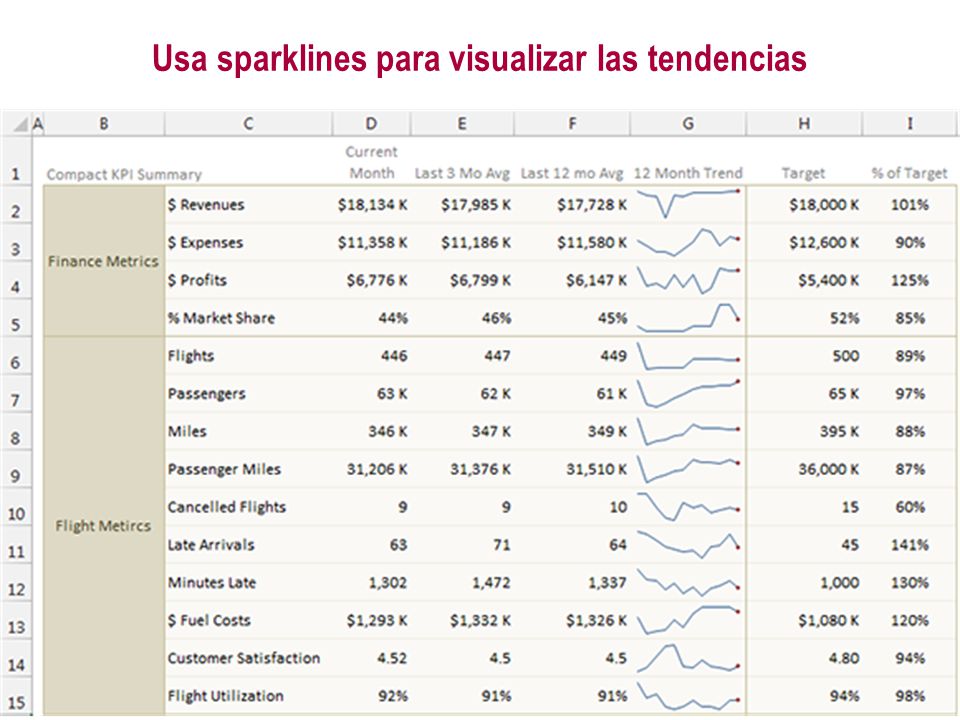Click the Target column title
The width and height of the screenshot is (960, 720).
click(803, 173)
